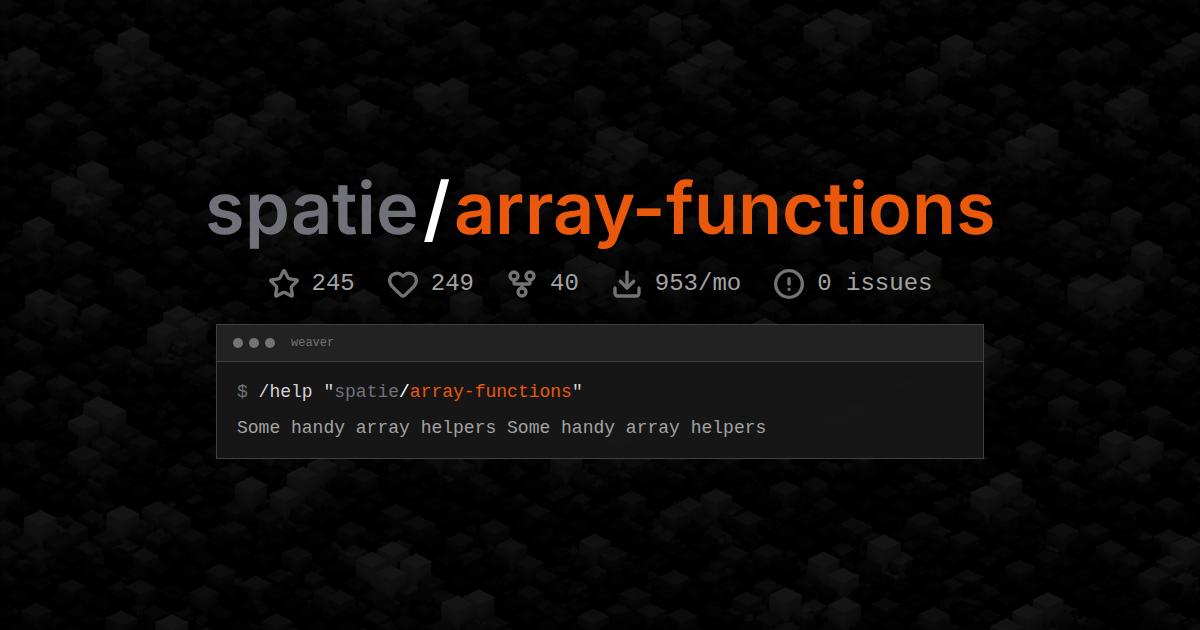Click the heart icon showing 249 likes
Viewport: 1200px width, 630px height.
(404, 283)
